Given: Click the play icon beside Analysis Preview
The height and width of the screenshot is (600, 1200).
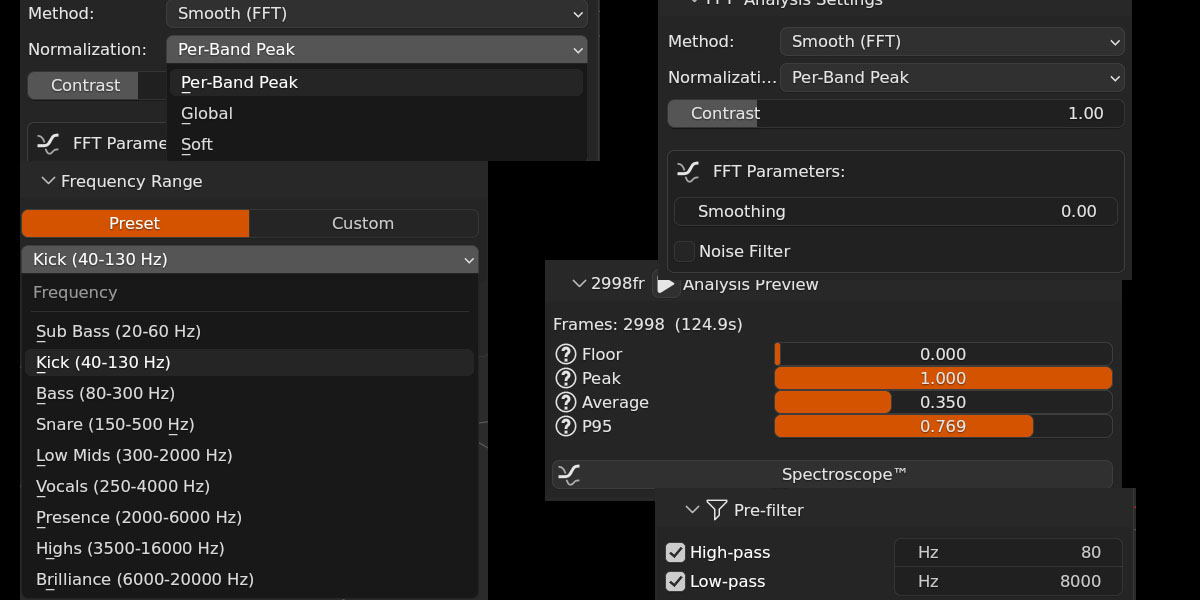Looking at the screenshot, I should click(665, 284).
